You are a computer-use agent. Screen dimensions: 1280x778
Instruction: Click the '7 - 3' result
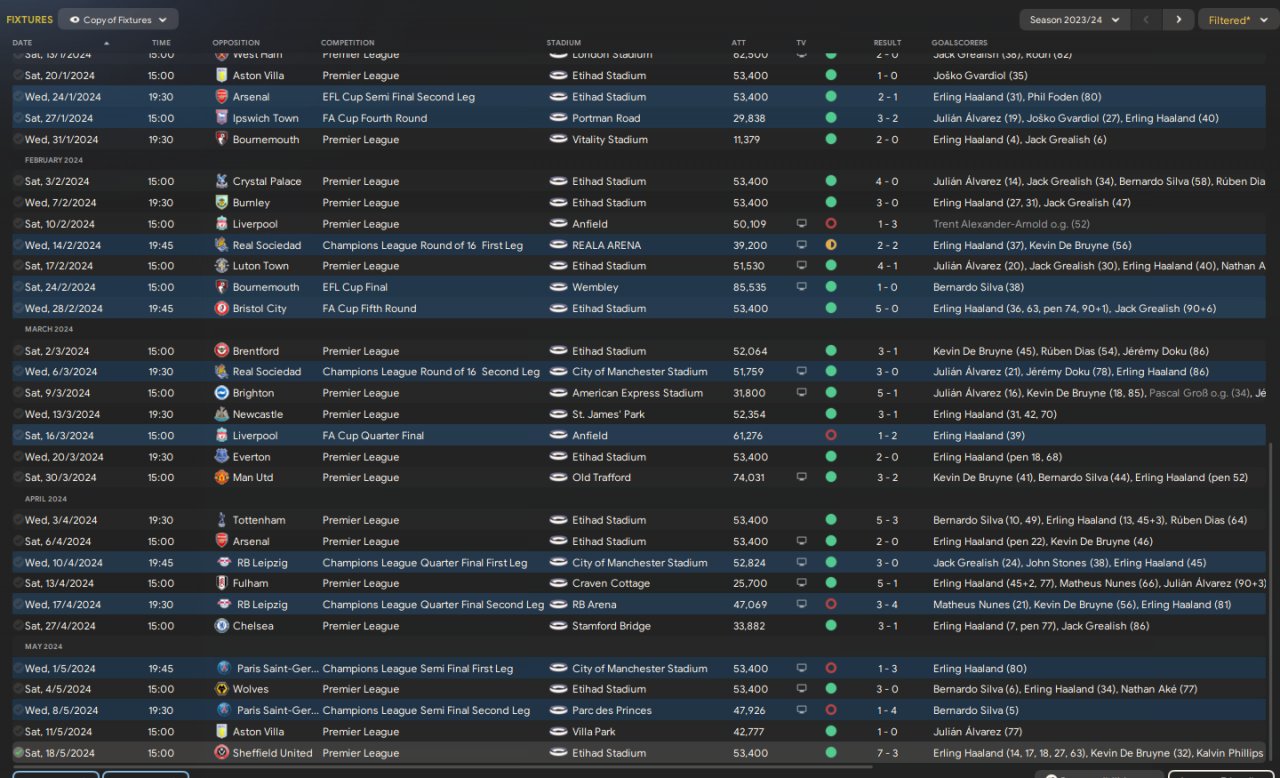tap(887, 753)
